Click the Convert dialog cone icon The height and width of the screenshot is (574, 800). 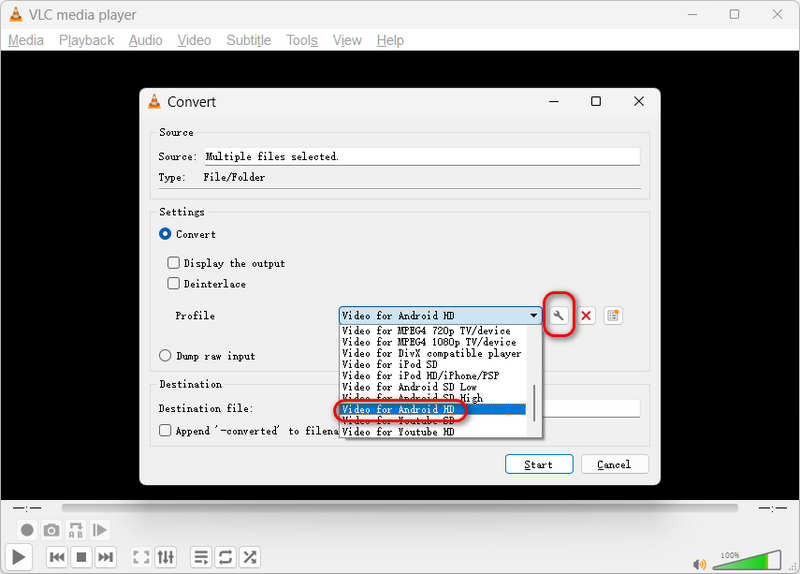click(154, 102)
